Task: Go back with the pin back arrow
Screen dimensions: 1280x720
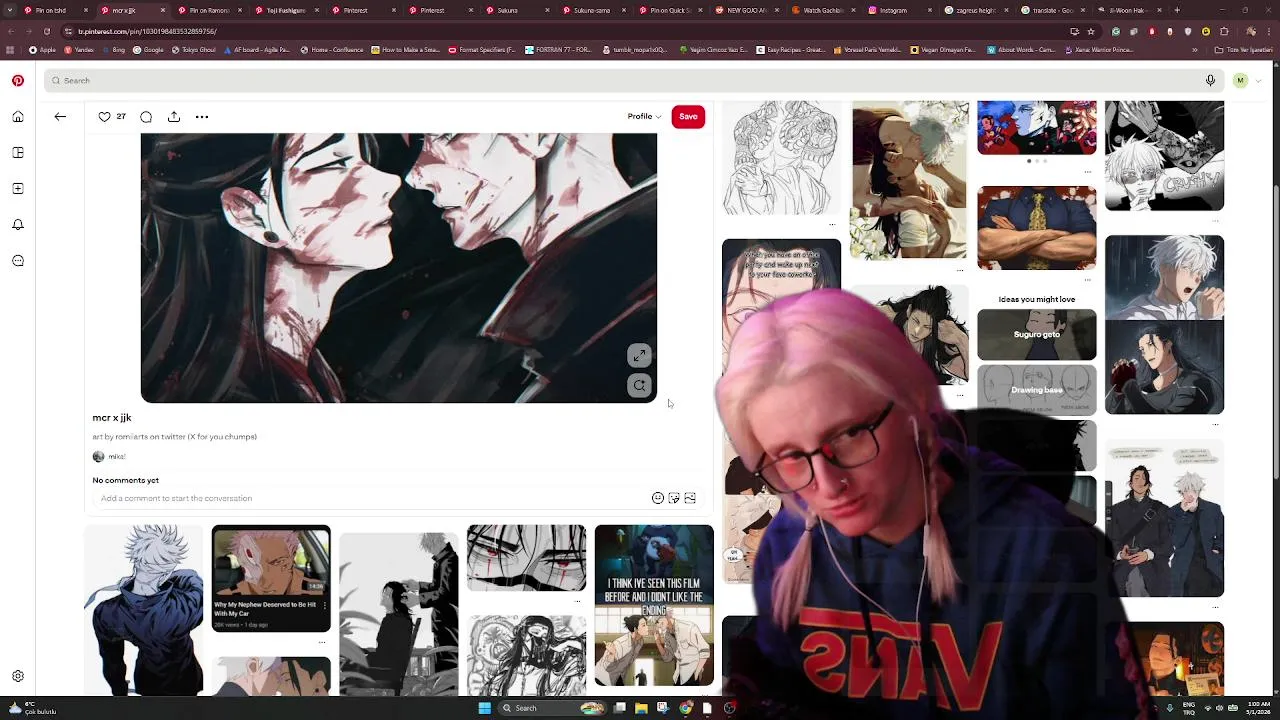Action: [x=60, y=117]
